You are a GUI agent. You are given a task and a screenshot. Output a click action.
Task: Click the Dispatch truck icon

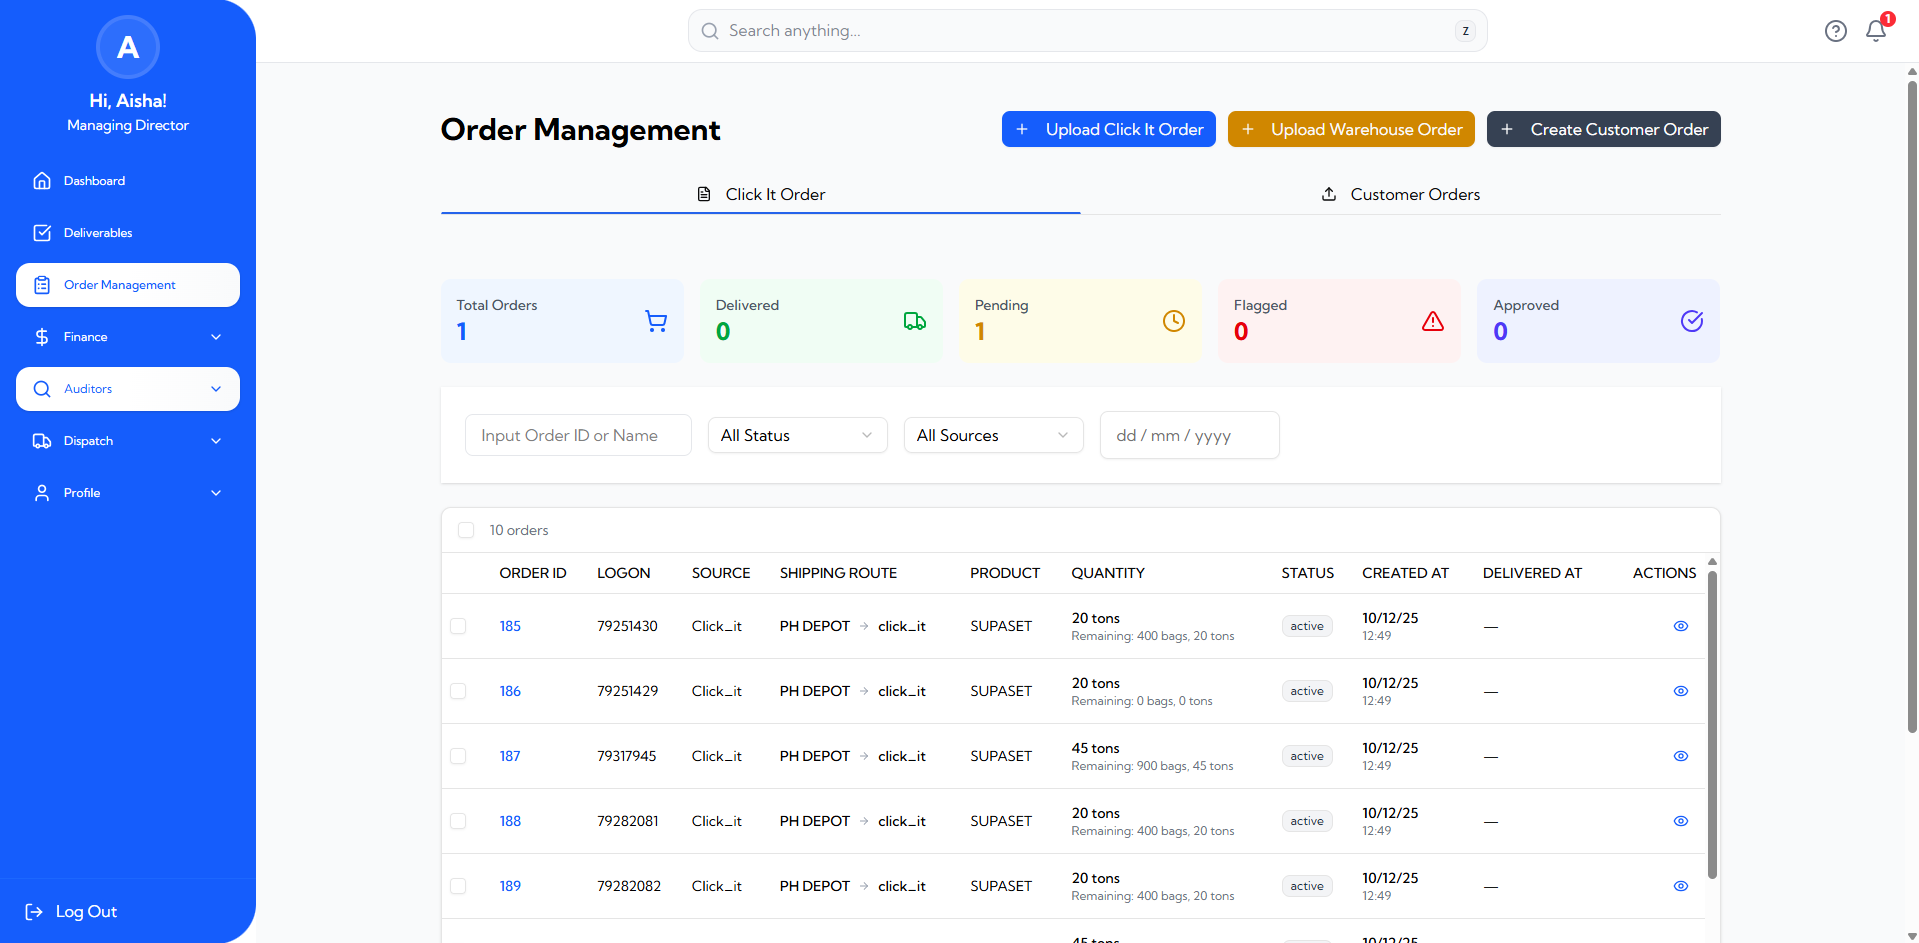coord(42,440)
